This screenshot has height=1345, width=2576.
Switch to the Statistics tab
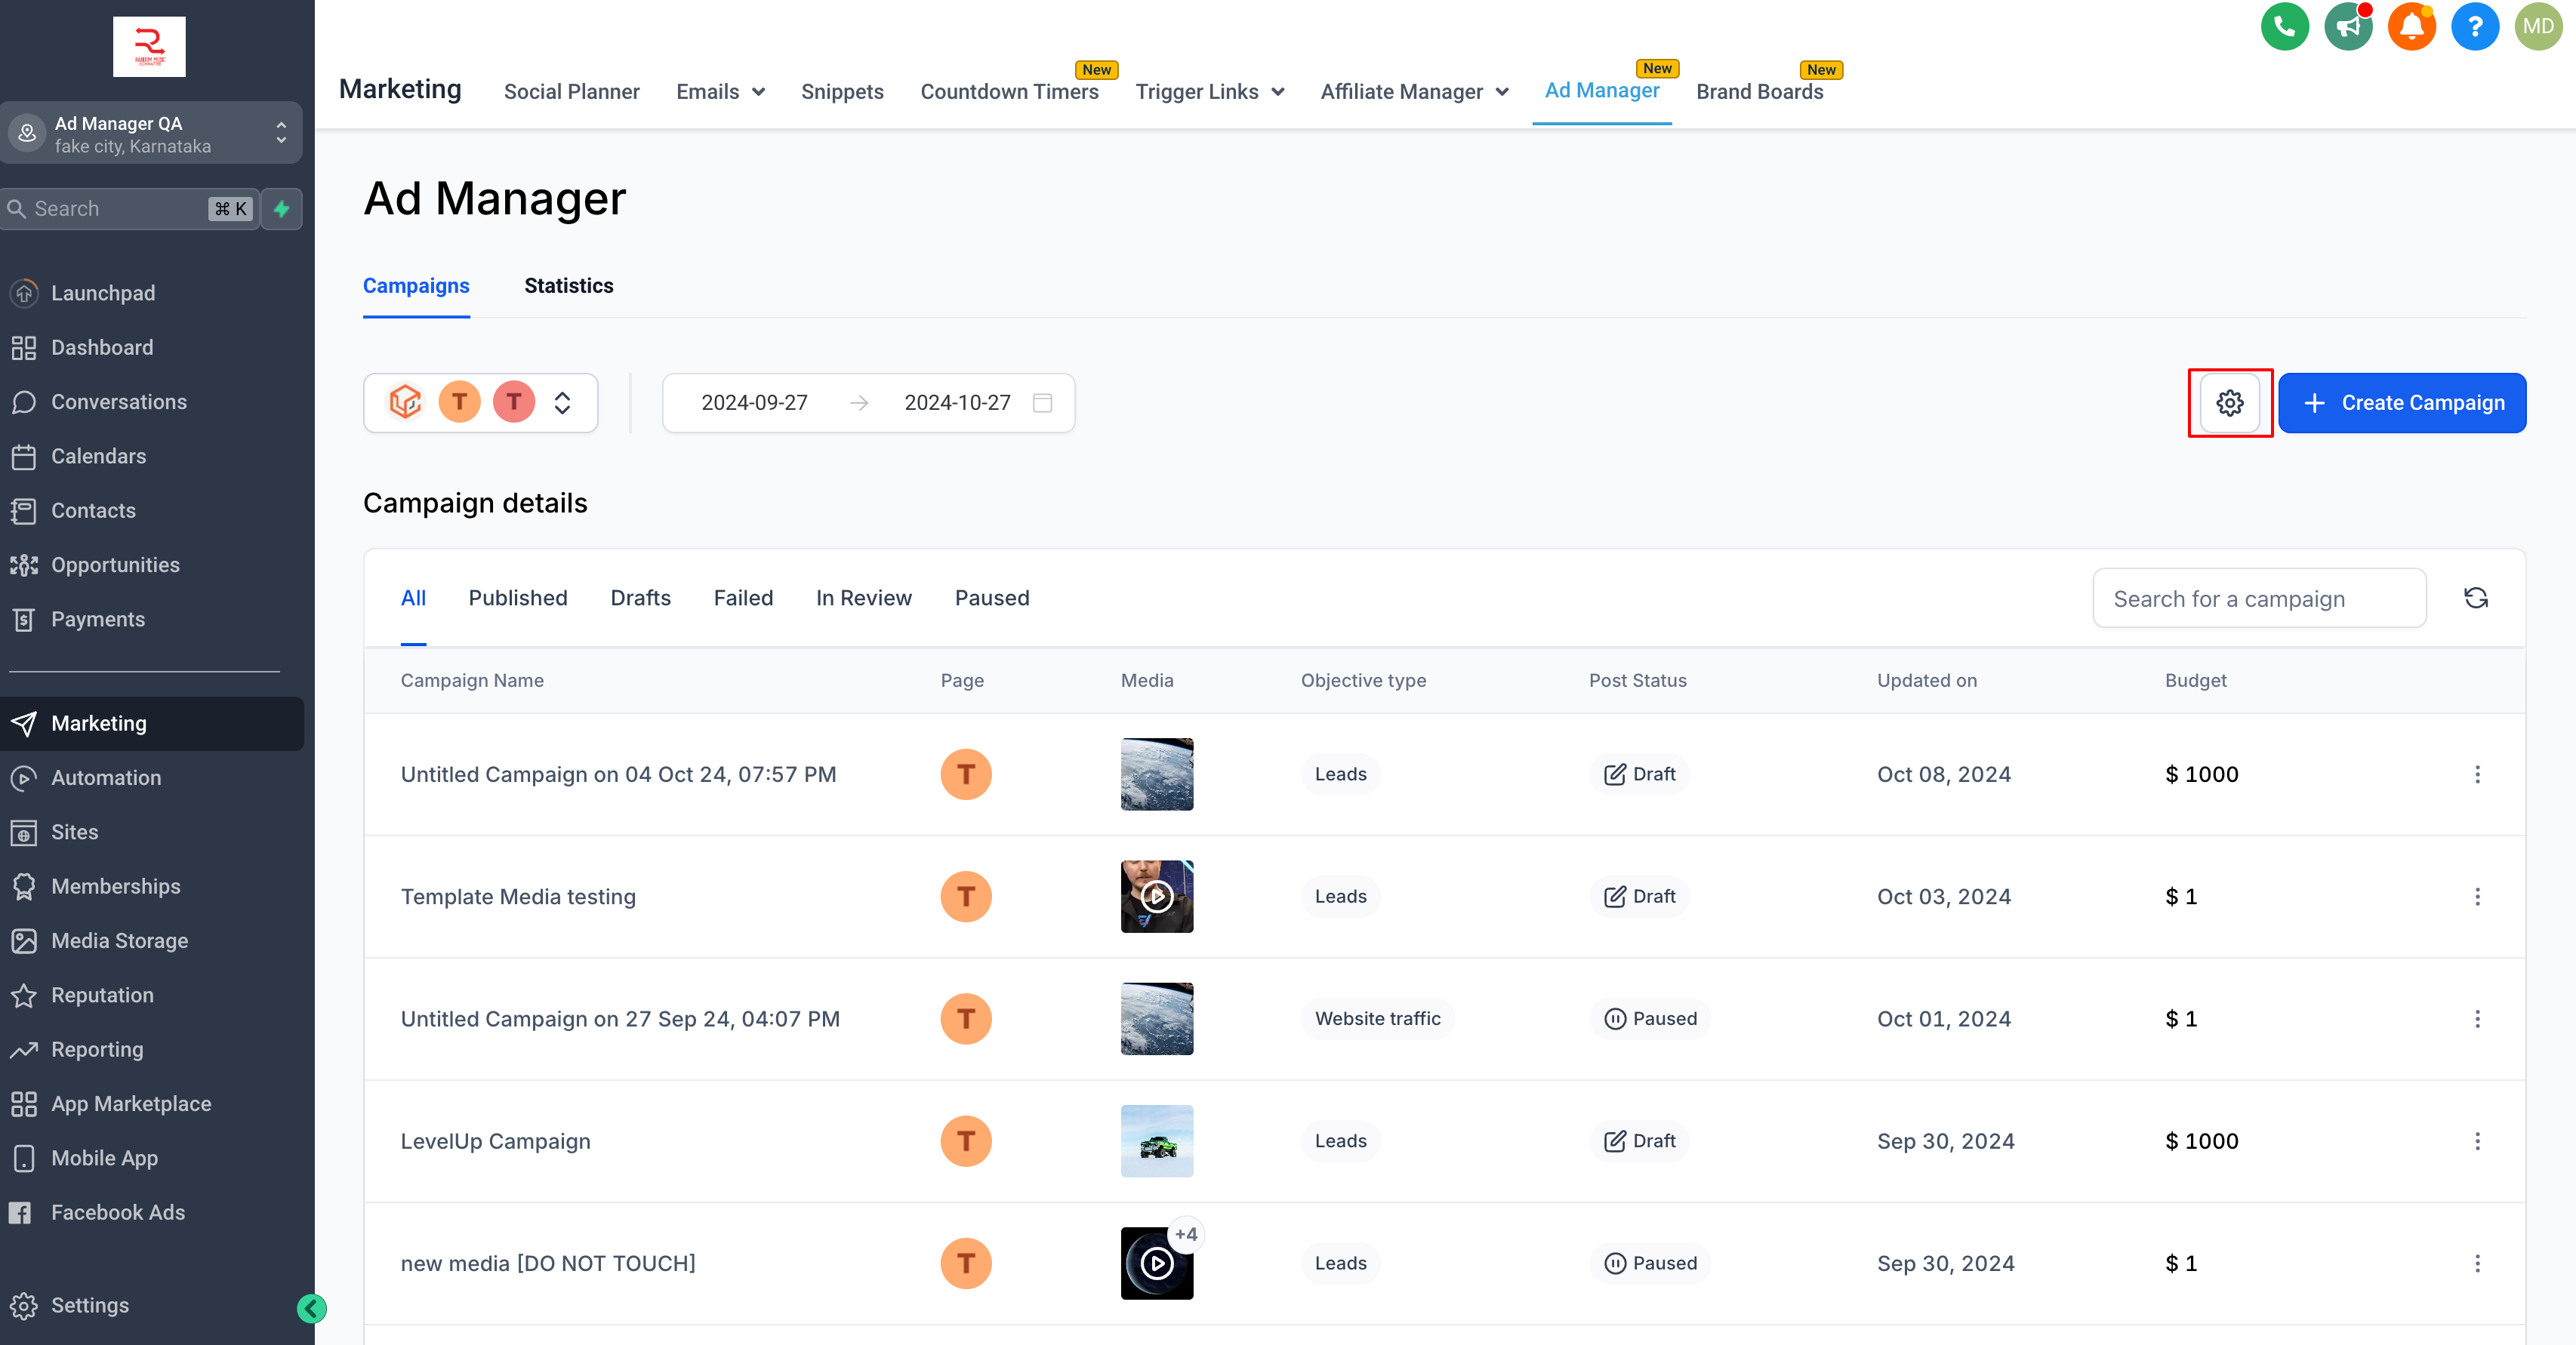[568, 286]
